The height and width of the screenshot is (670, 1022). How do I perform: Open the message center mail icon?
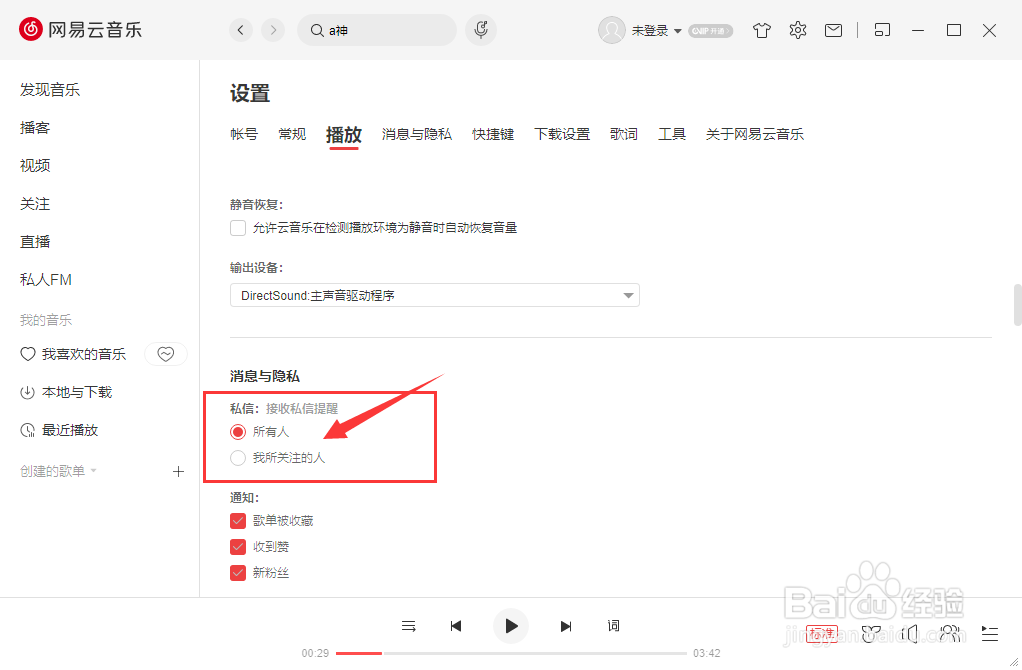[833, 30]
